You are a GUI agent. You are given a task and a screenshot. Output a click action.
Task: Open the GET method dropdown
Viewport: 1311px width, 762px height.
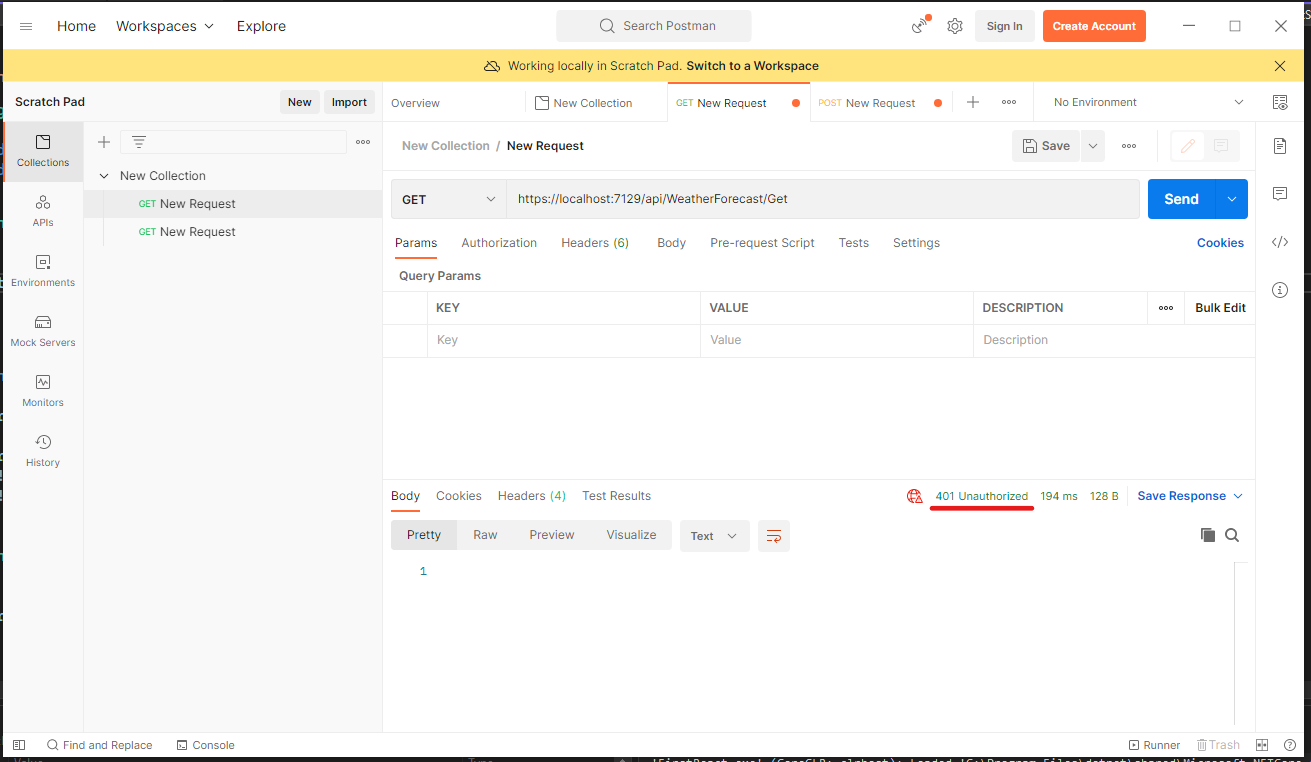coord(449,199)
